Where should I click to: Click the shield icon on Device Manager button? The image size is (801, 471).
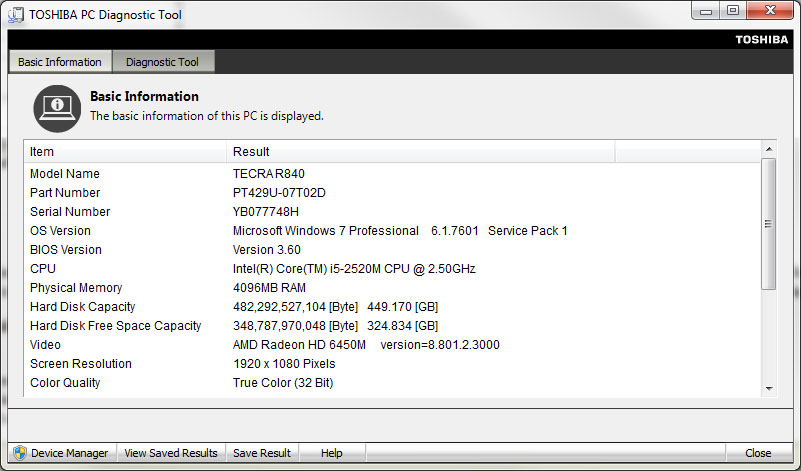[x=20, y=453]
